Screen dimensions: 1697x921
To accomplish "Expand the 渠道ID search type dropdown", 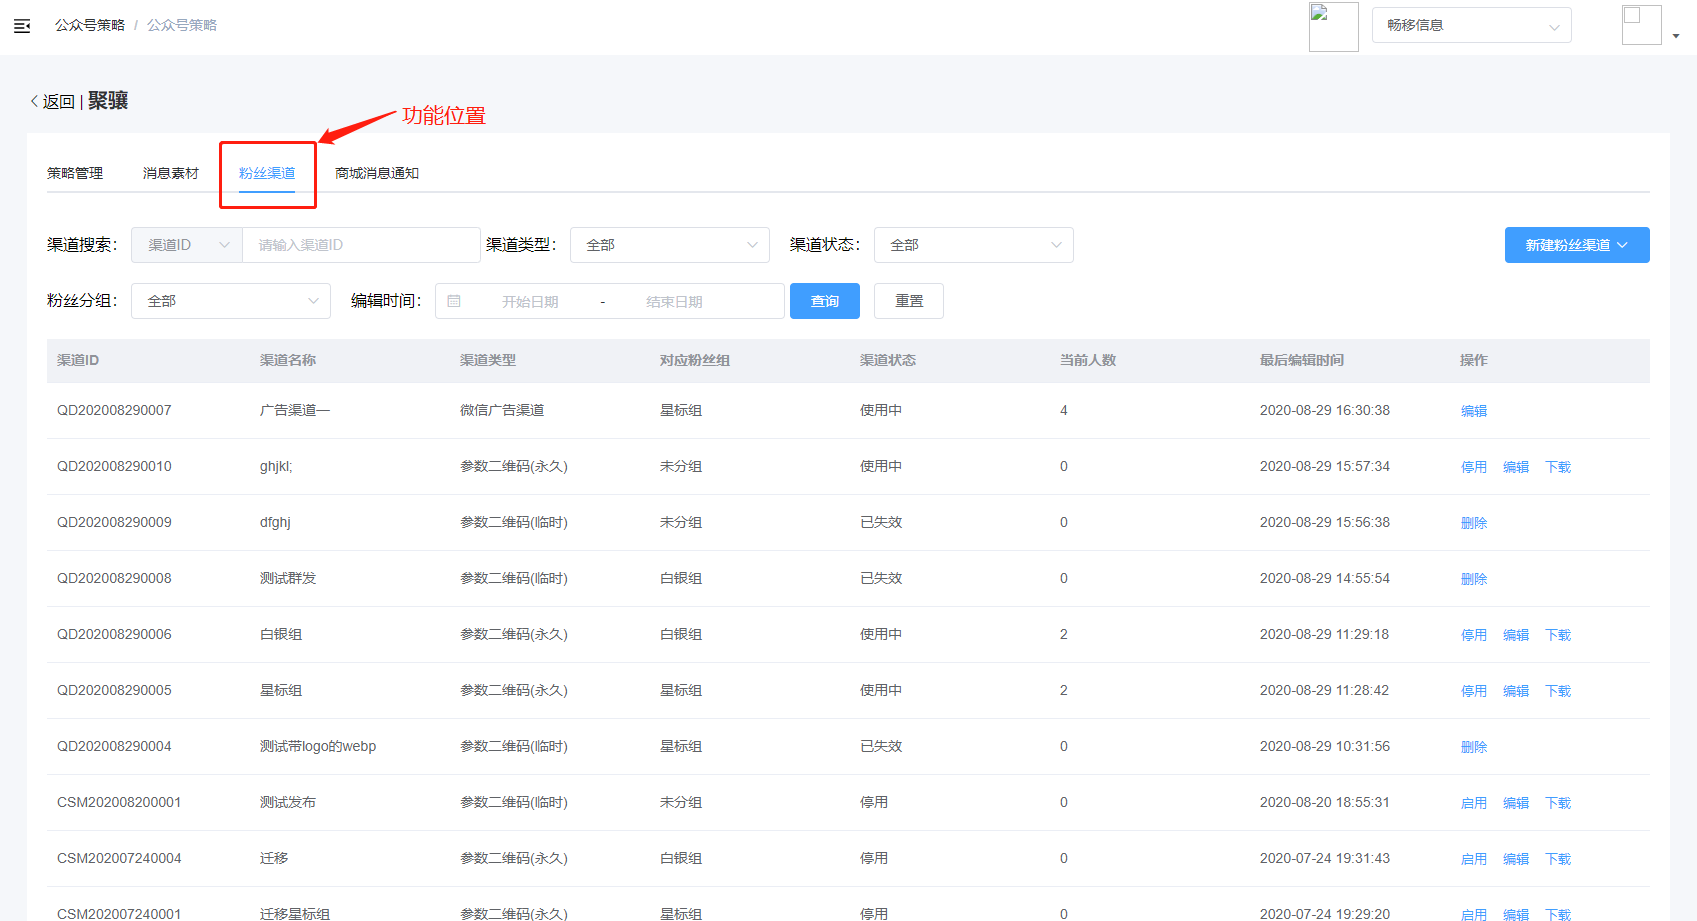I will point(187,245).
